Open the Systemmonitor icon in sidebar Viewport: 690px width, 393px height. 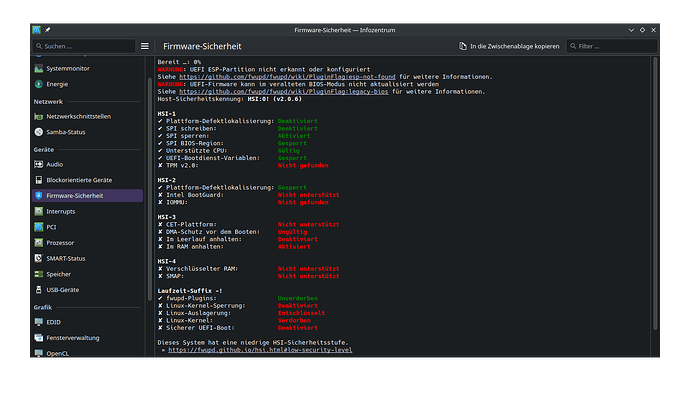tap(39, 68)
